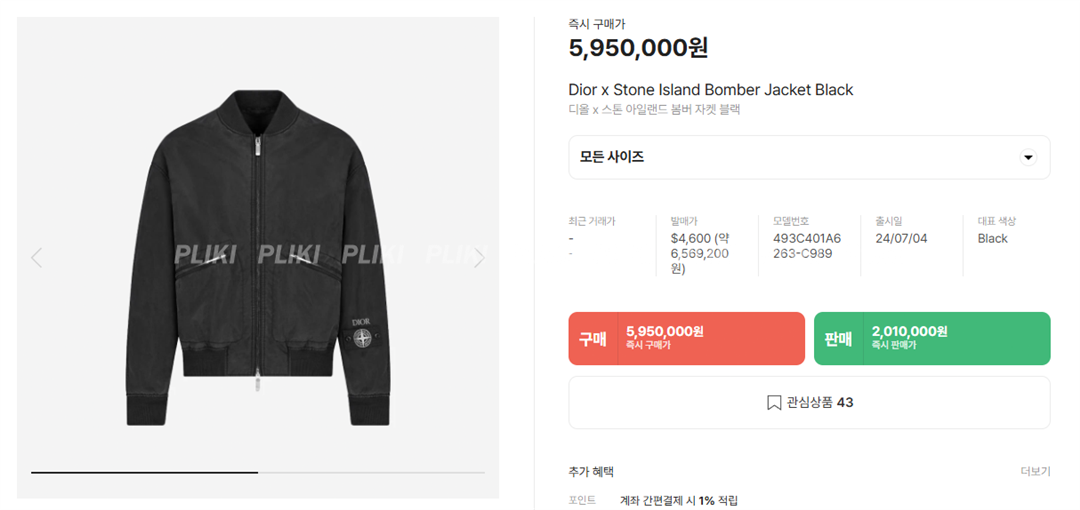Click the 관심상품 43 wishlist text
Image resolution: width=1080 pixels, height=510 pixels.
click(820, 403)
